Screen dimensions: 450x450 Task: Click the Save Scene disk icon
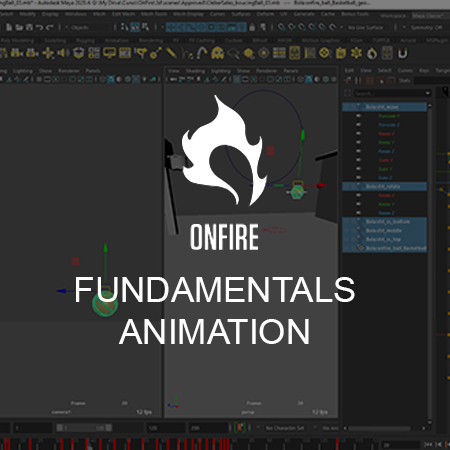[x=29, y=27]
